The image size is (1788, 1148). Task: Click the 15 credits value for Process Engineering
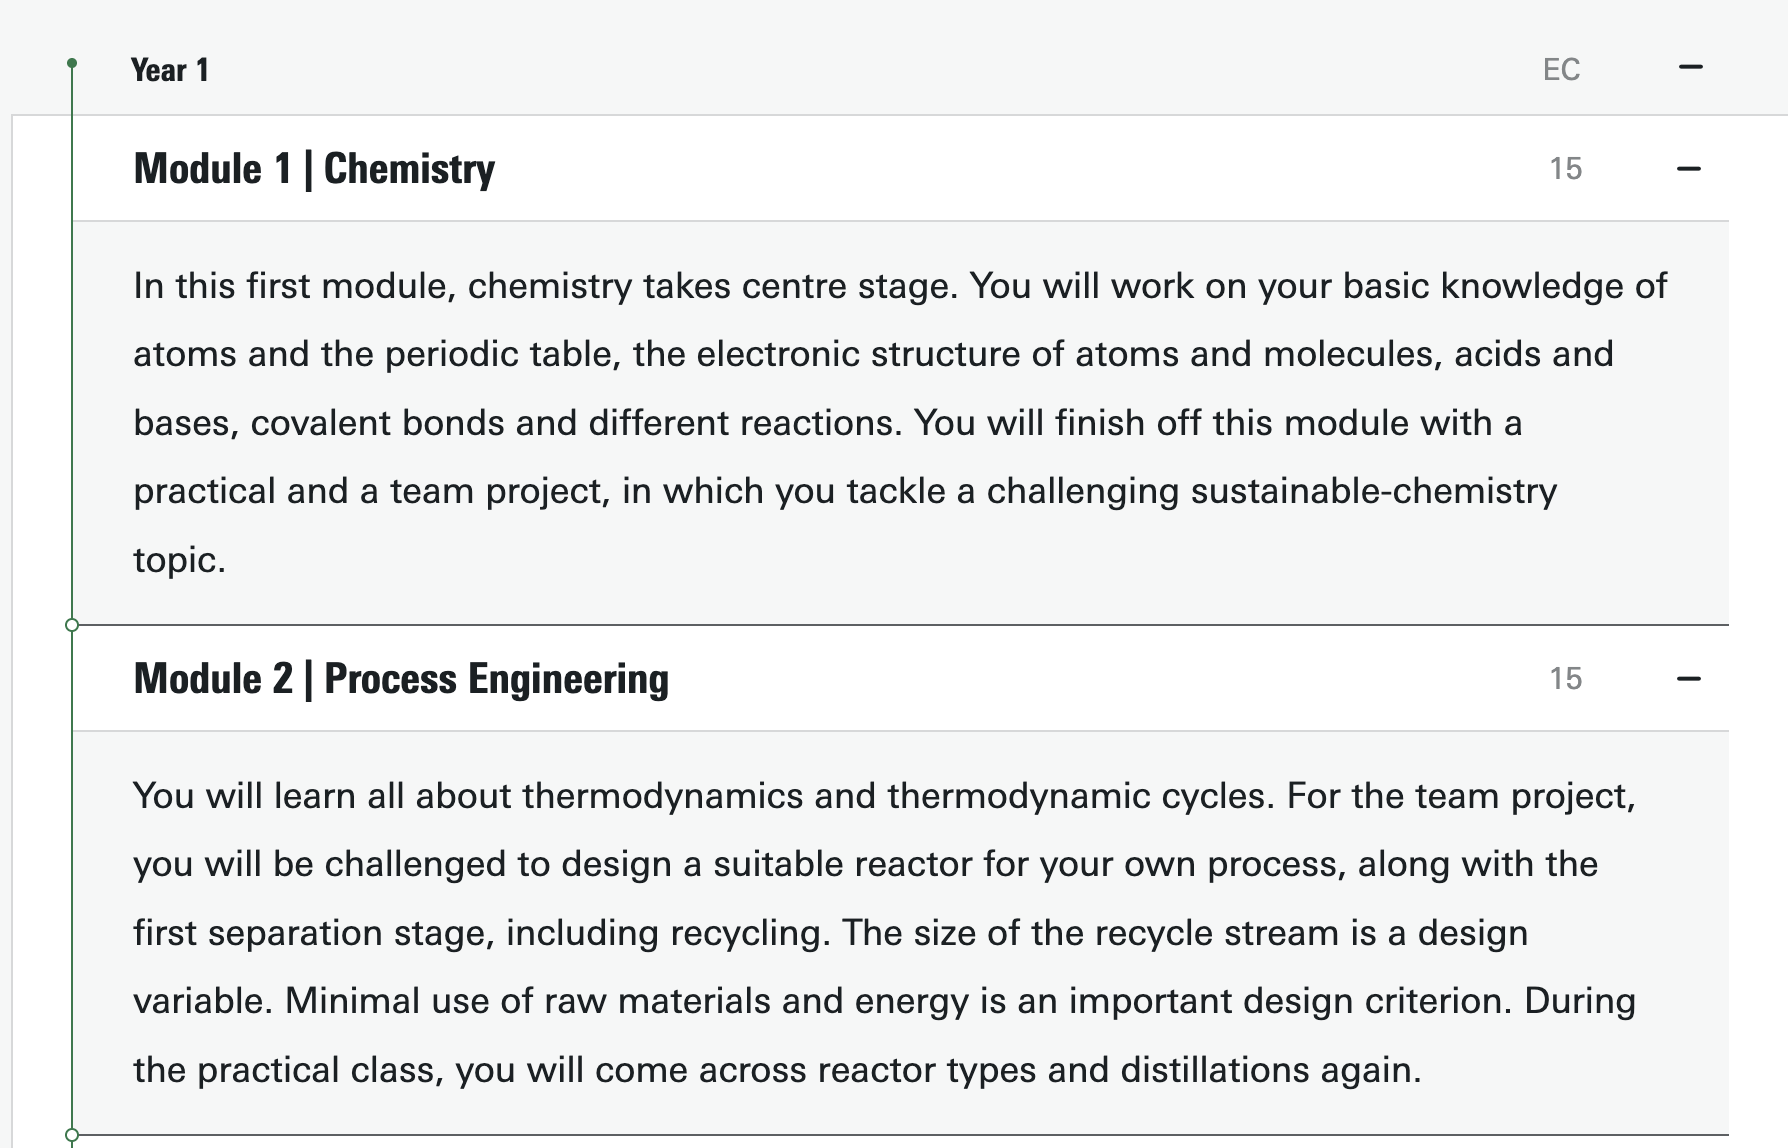(1566, 679)
